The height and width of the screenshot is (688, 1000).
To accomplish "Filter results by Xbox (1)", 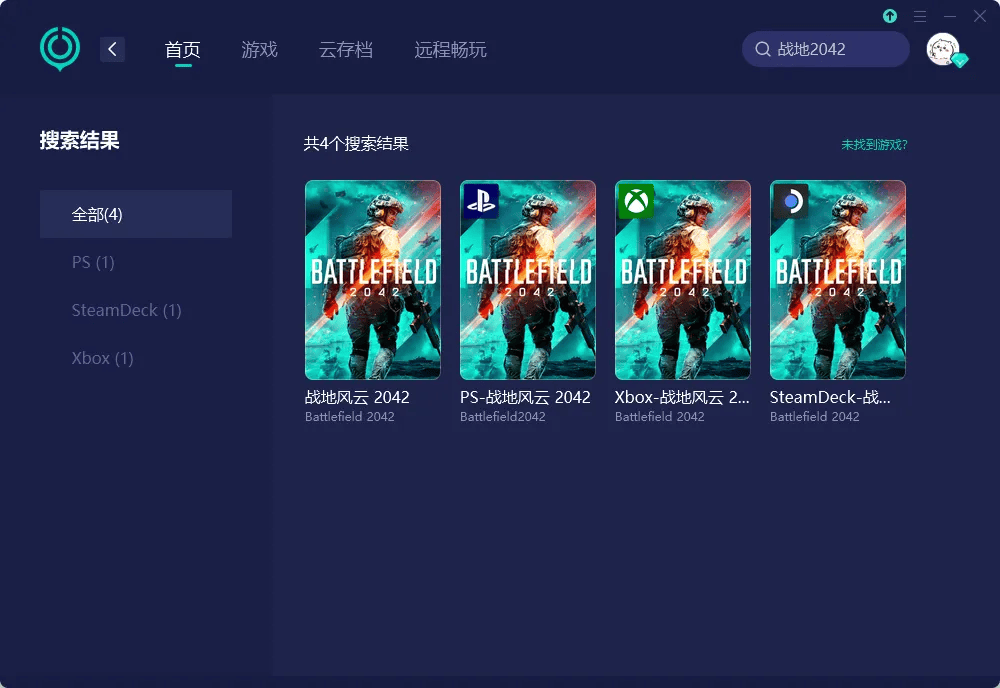I will [x=102, y=358].
